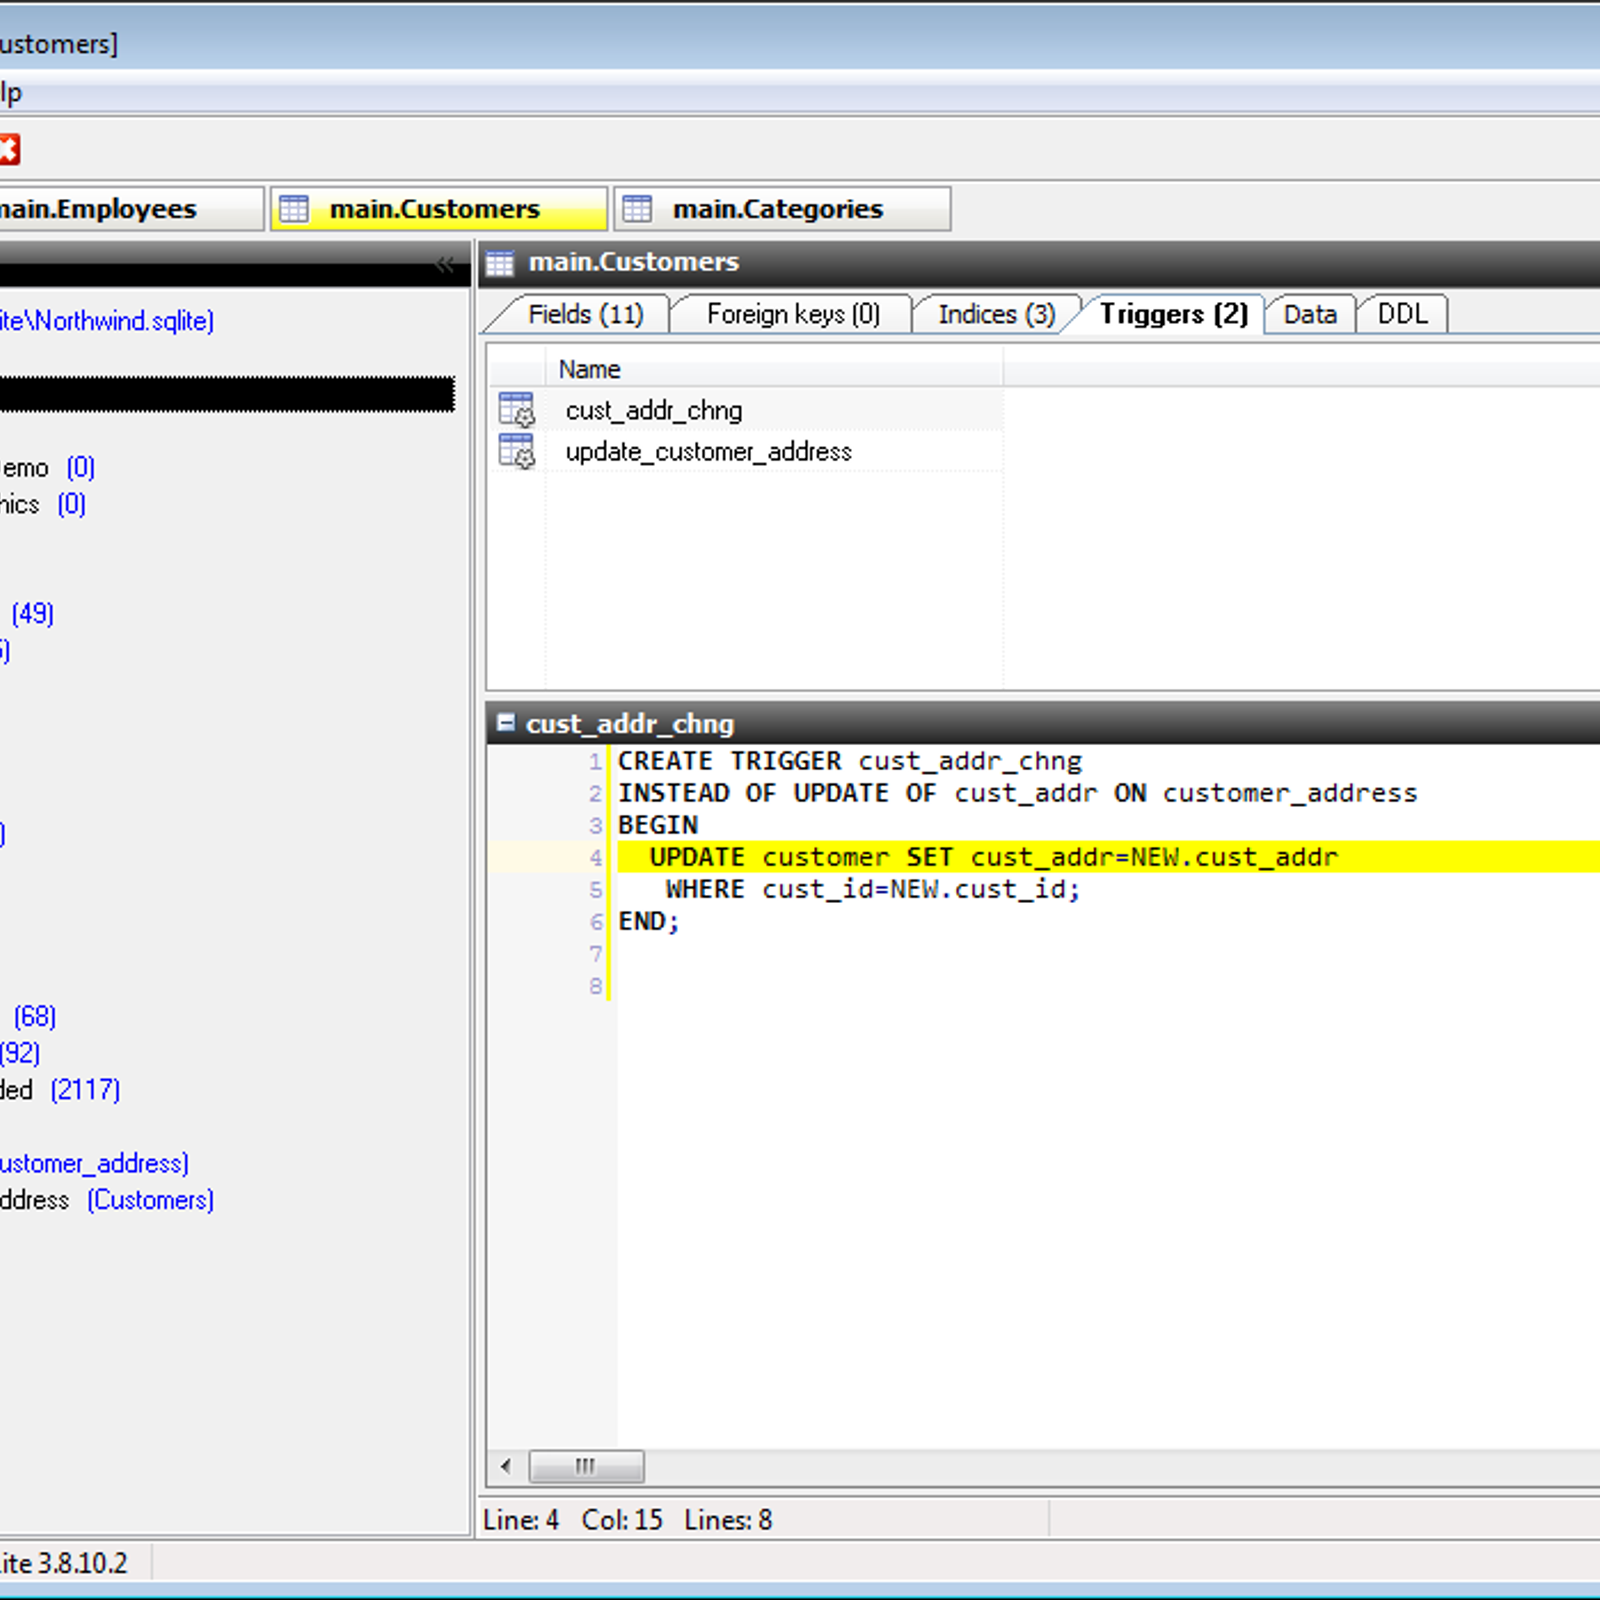Click table icon on main.Categories tab

coord(637,209)
